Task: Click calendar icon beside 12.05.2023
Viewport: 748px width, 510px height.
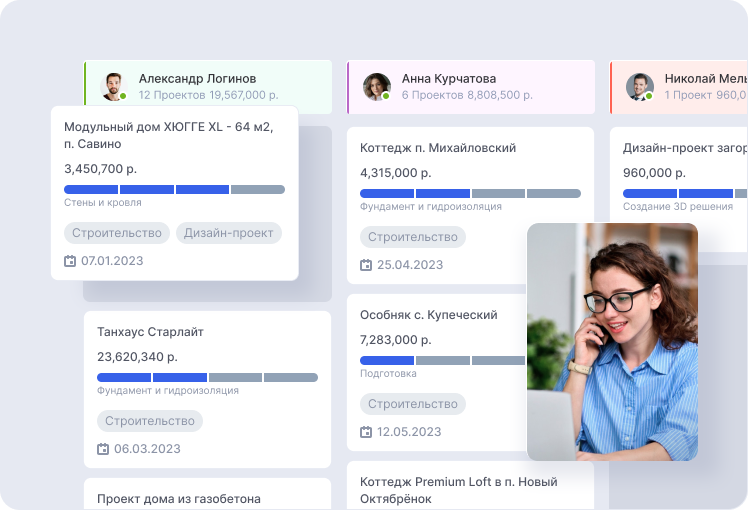Action: [366, 432]
